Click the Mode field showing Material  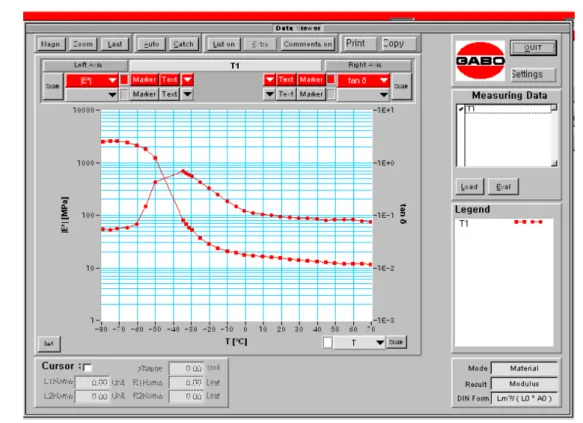point(524,368)
